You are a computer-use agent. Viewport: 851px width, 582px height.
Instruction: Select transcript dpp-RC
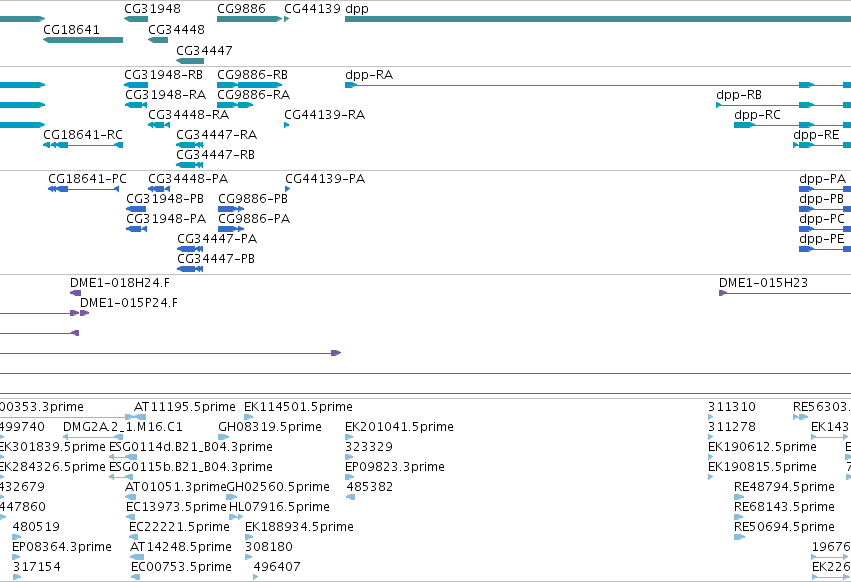click(x=757, y=115)
